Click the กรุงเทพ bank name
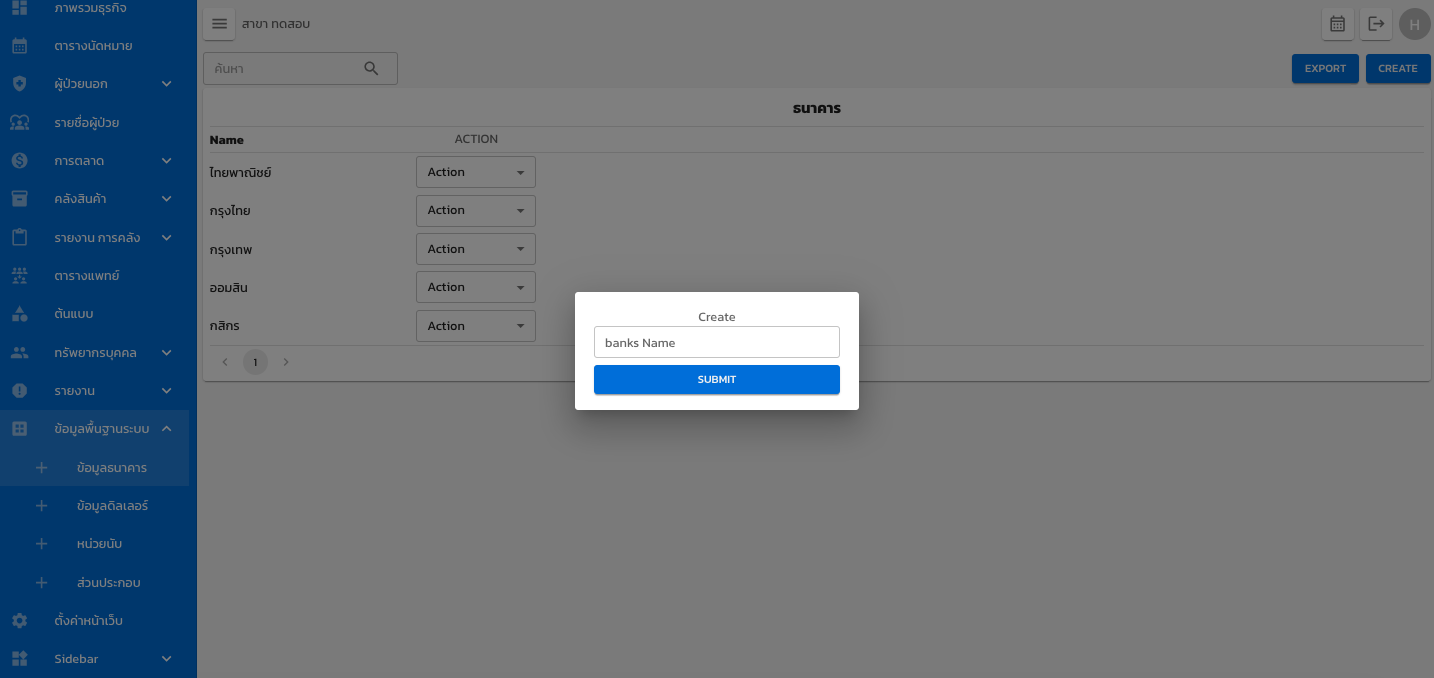This screenshot has height=678, width=1434. click(231, 249)
